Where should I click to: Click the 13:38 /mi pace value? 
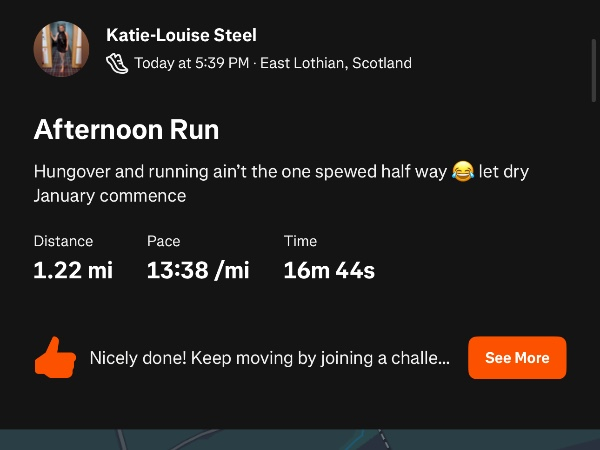coord(198,270)
